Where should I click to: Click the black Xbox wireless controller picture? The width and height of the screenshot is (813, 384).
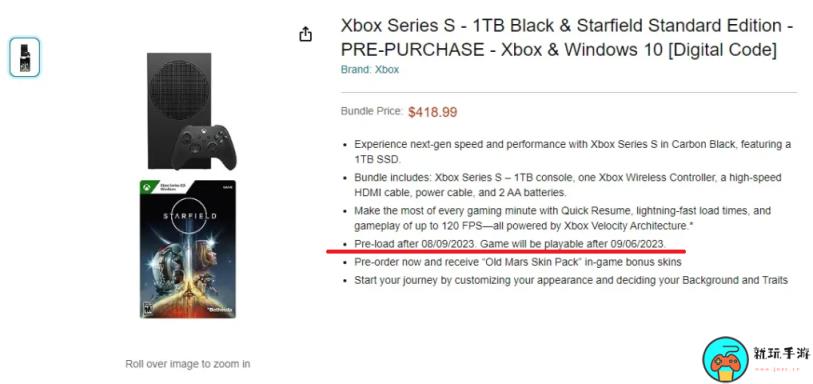[208, 146]
